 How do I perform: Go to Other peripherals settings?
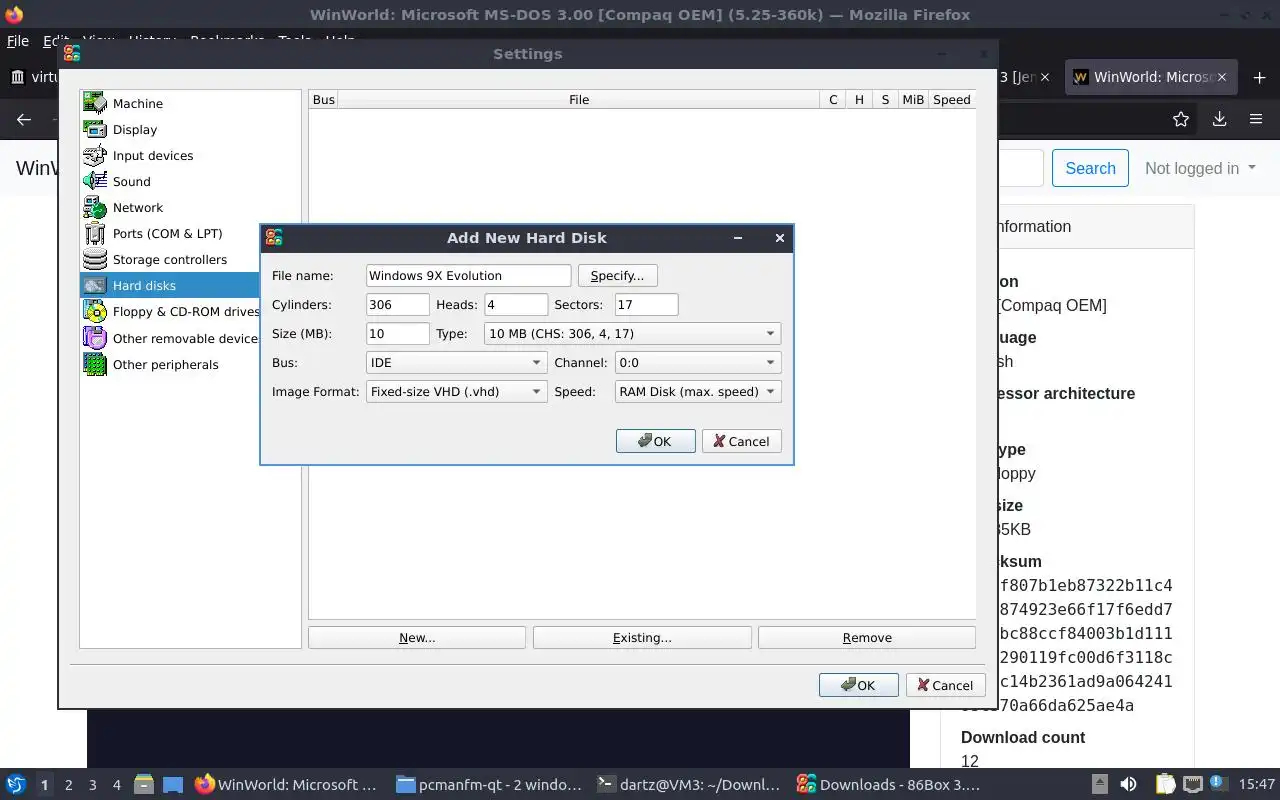pos(190,364)
